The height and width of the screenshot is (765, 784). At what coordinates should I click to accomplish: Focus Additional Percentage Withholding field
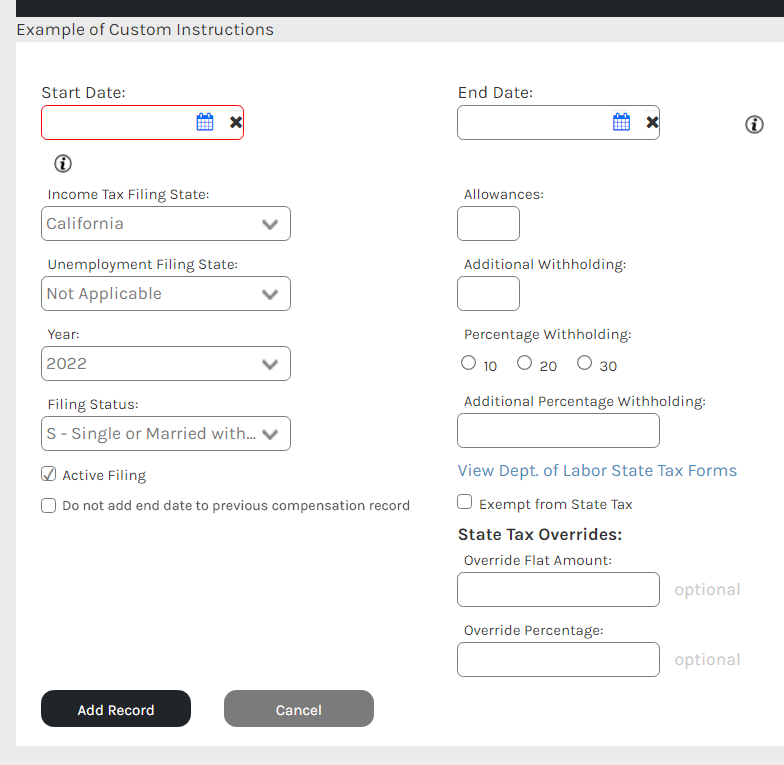pyautogui.click(x=558, y=430)
